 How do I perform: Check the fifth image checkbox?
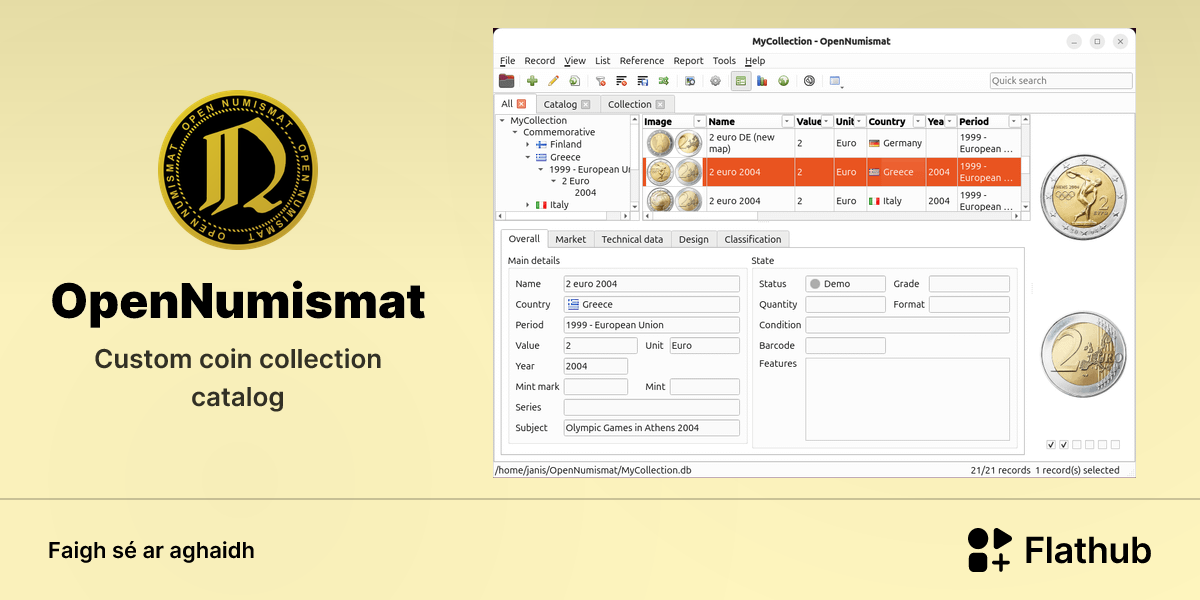coord(1102,445)
